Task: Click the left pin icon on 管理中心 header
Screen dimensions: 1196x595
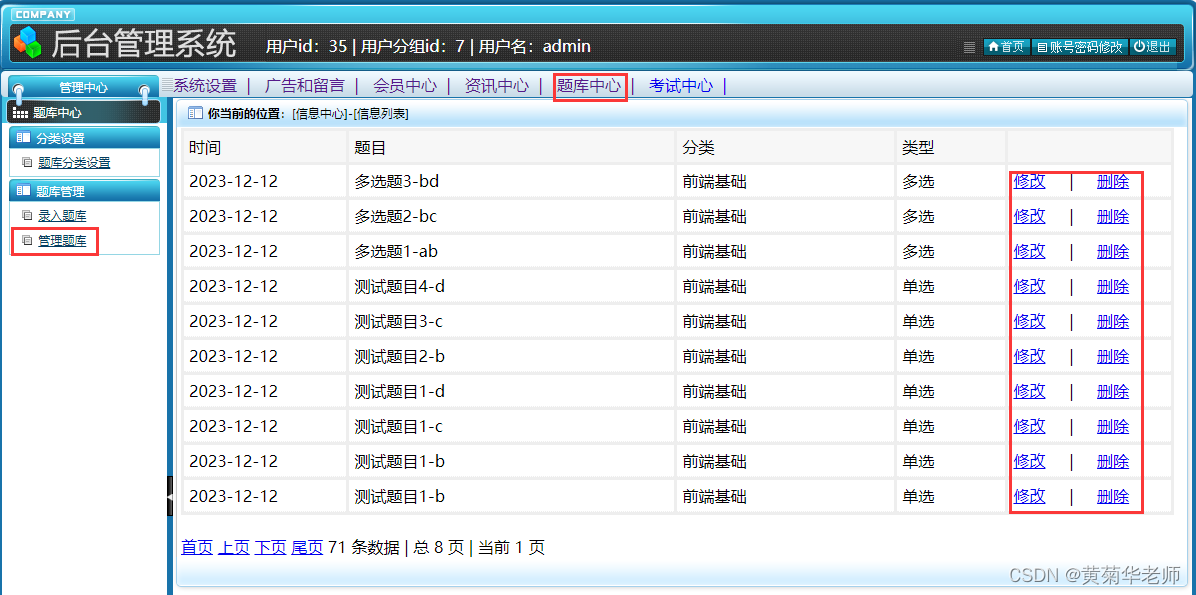Action: [17, 88]
